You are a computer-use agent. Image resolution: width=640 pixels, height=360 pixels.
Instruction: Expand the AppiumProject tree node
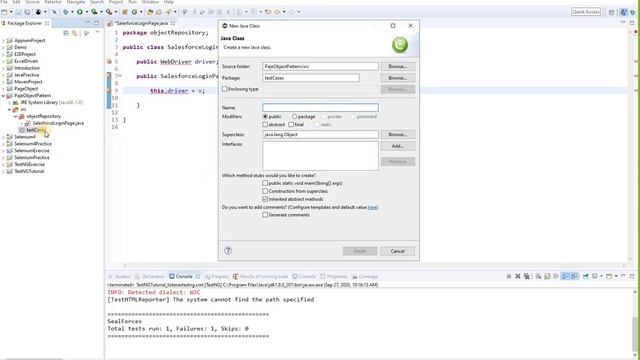pos(3,40)
